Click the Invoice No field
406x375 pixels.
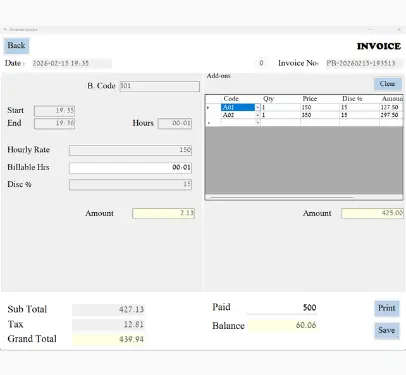(x=364, y=63)
